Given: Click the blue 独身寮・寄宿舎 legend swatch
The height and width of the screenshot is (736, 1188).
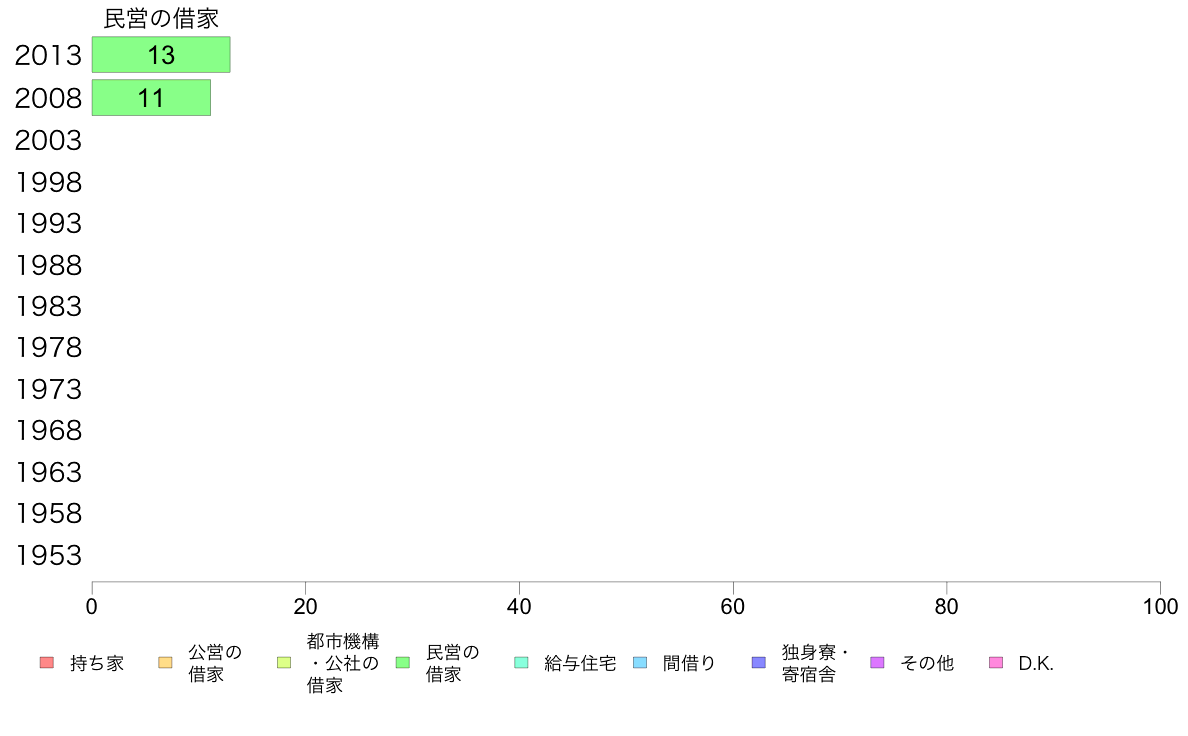Looking at the screenshot, I should [x=758, y=662].
